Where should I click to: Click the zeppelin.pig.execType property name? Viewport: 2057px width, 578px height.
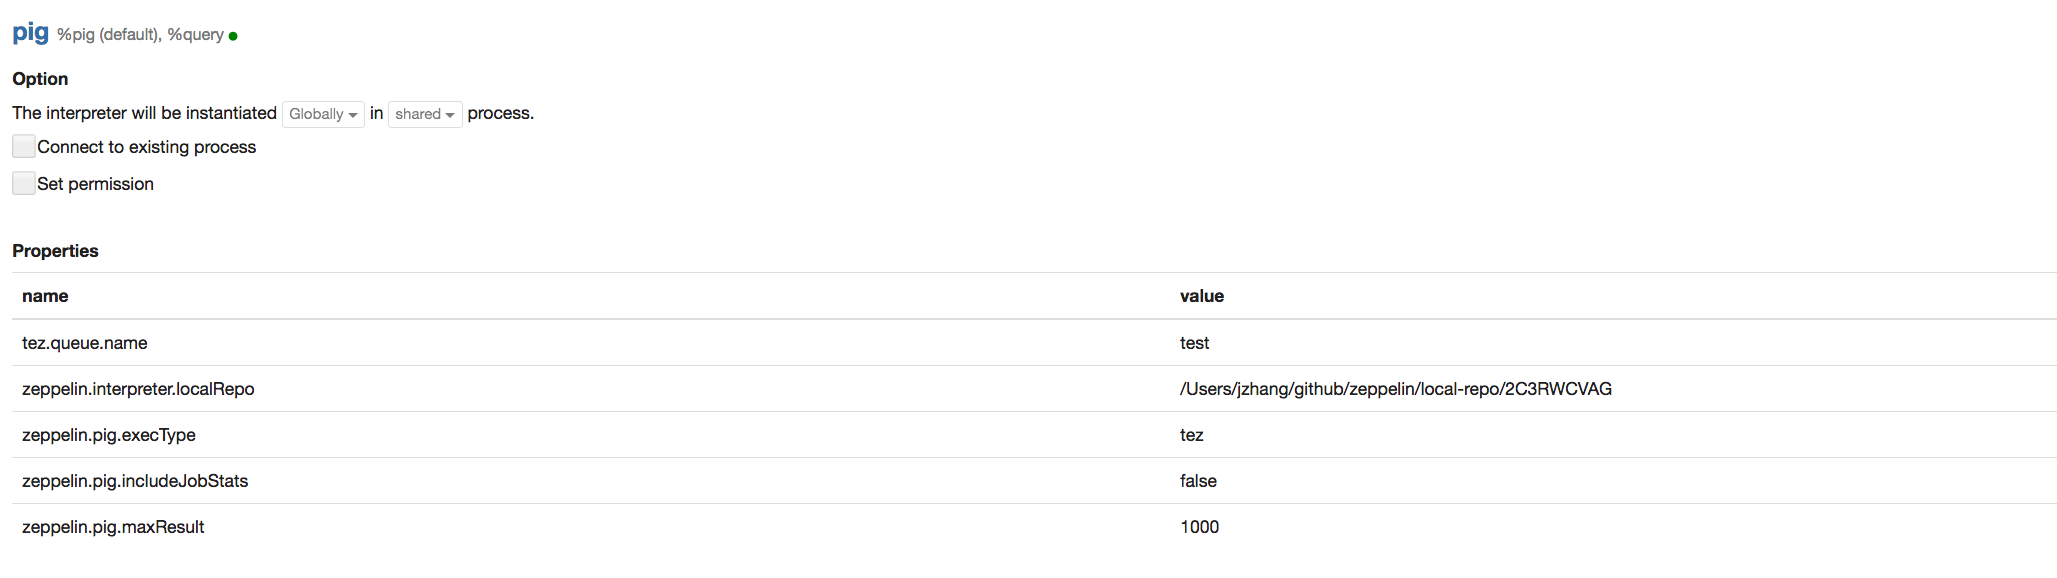tap(110, 434)
